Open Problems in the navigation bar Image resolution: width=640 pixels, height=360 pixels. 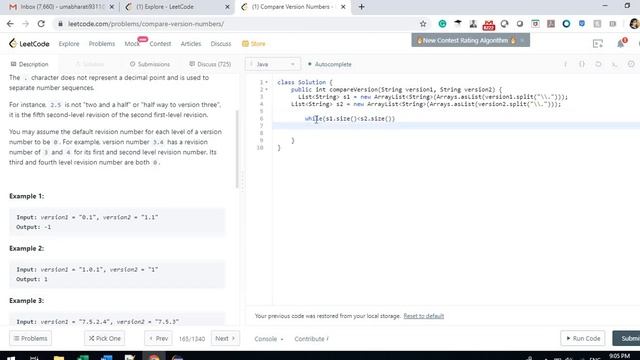[x=102, y=44]
